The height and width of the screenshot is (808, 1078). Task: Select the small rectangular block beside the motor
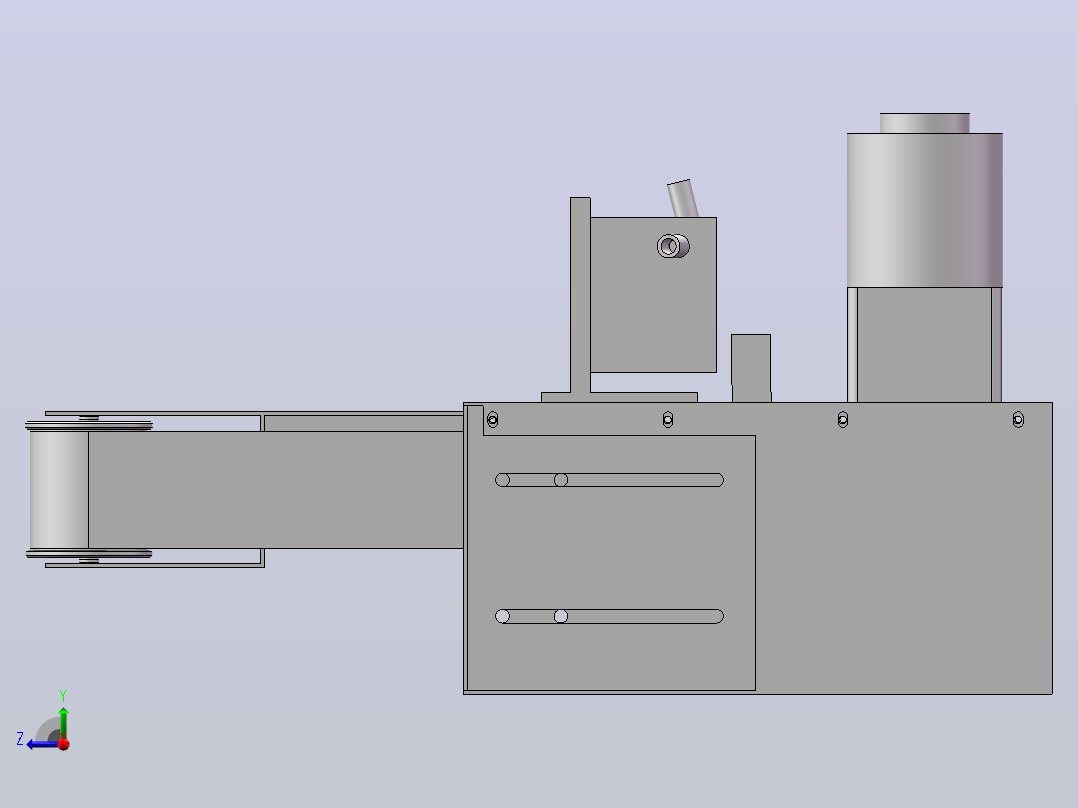click(x=751, y=368)
